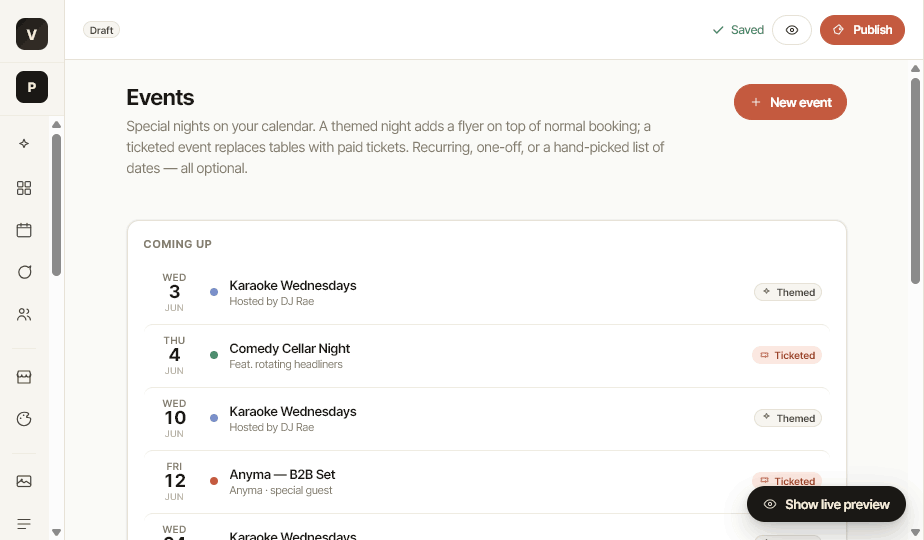The height and width of the screenshot is (540, 924).
Task: Open the people icon in sidebar
Action: 24,314
